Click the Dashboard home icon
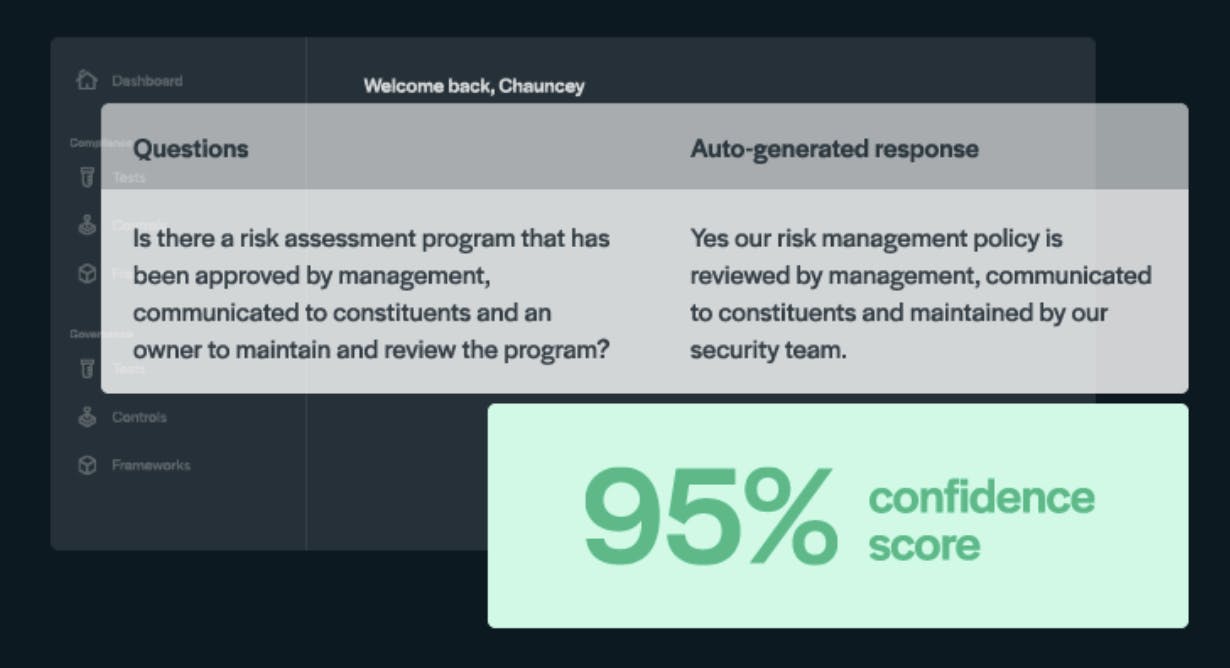 coord(87,80)
